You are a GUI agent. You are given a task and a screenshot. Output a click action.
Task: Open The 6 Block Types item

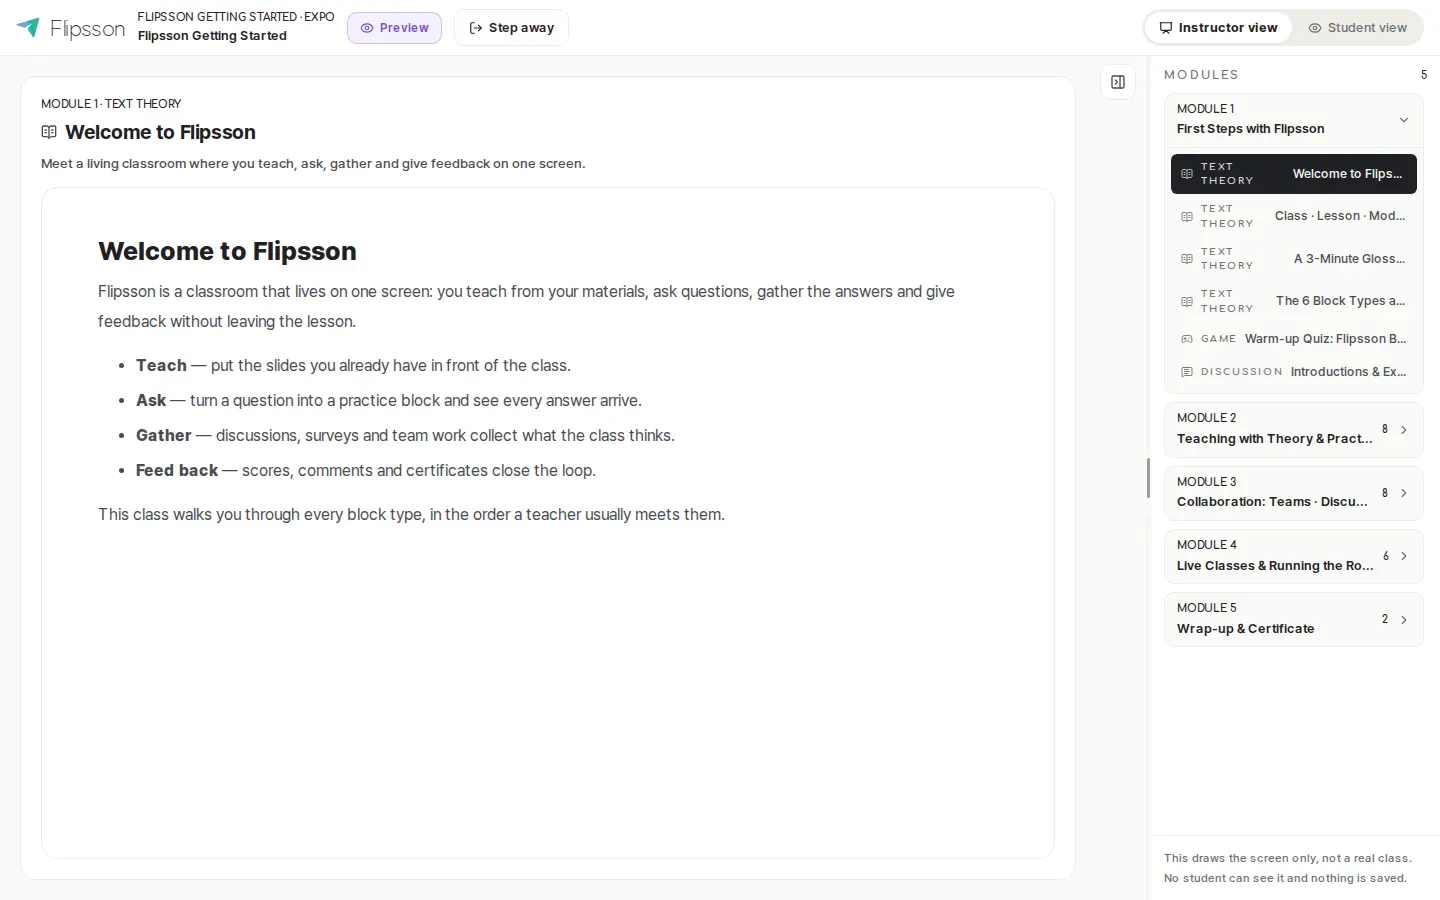(x=1294, y=301)
